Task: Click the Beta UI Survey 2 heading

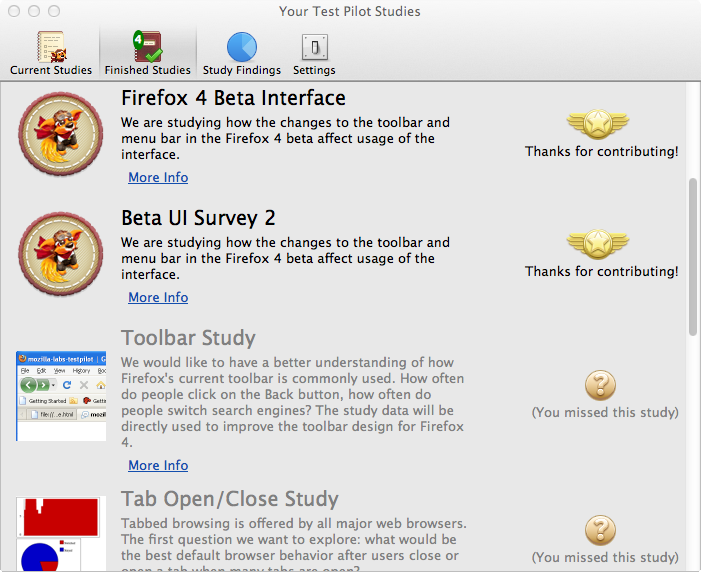Action: click(198, 218)
